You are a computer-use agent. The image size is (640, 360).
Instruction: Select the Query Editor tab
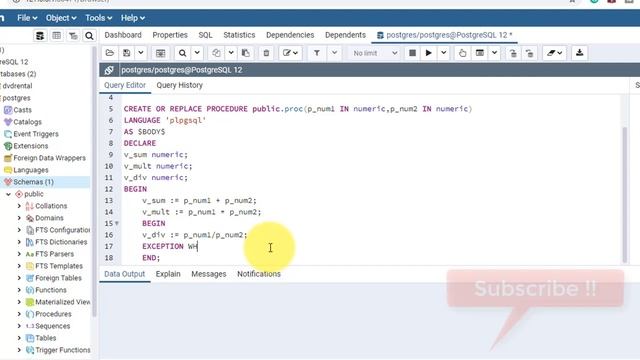click(x=125, y=85)
